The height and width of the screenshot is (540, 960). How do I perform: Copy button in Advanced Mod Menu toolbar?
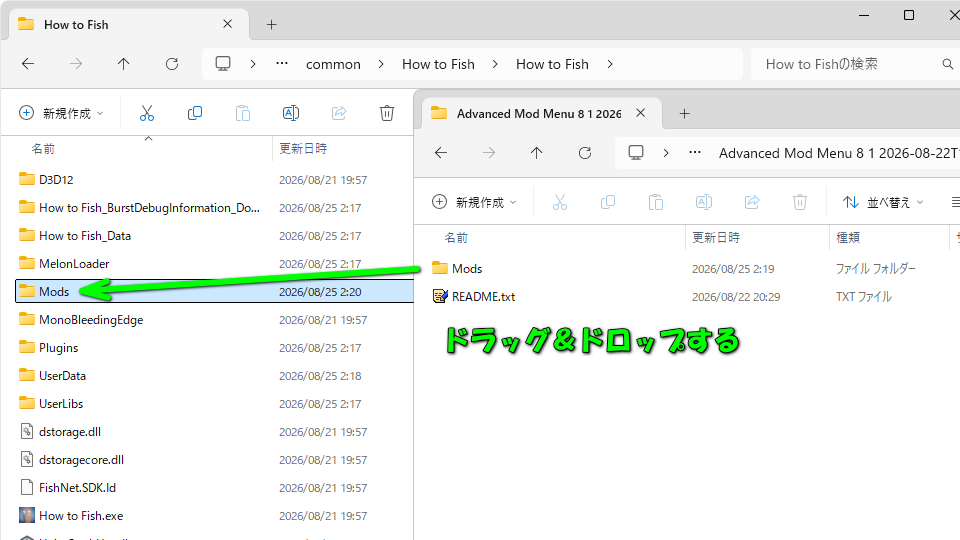click(x=608, y=202)
